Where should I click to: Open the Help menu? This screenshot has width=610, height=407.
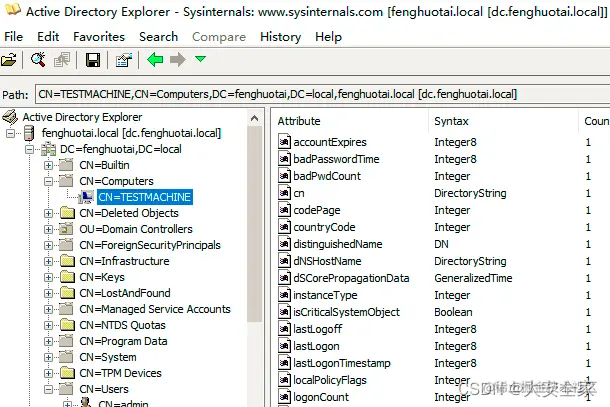point(328,37)
